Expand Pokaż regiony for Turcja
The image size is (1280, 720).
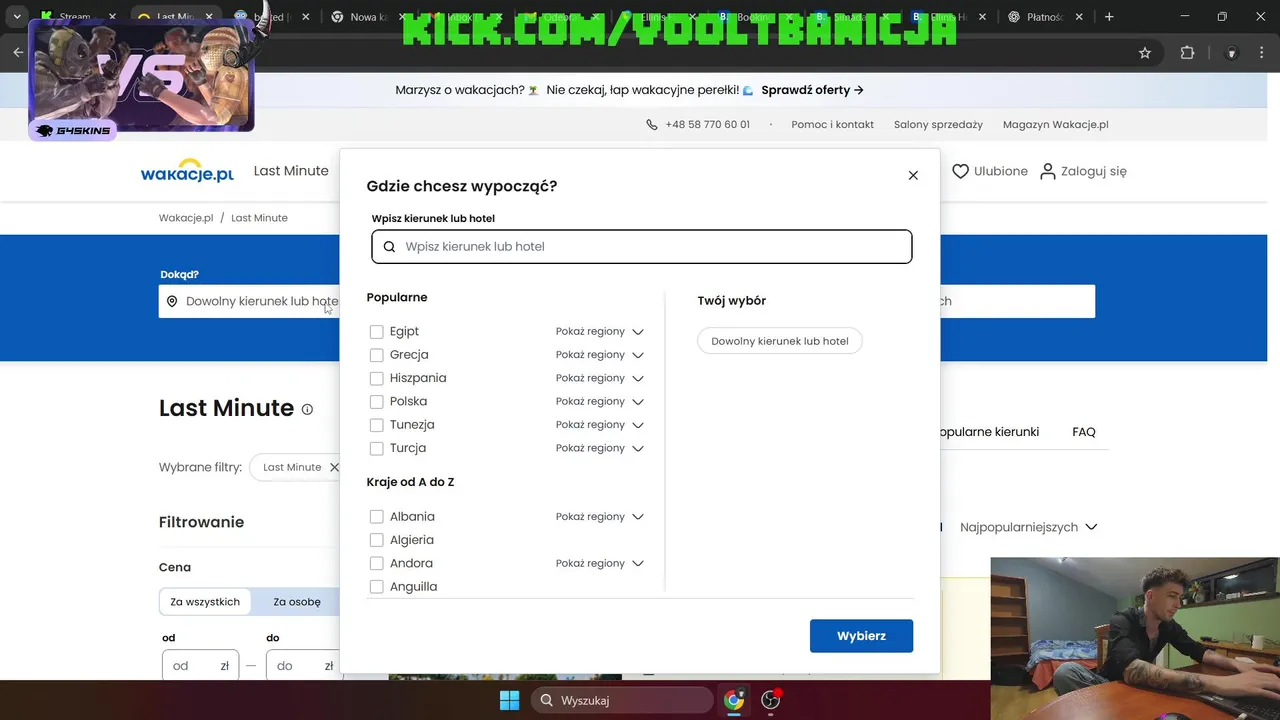[600, 448]
